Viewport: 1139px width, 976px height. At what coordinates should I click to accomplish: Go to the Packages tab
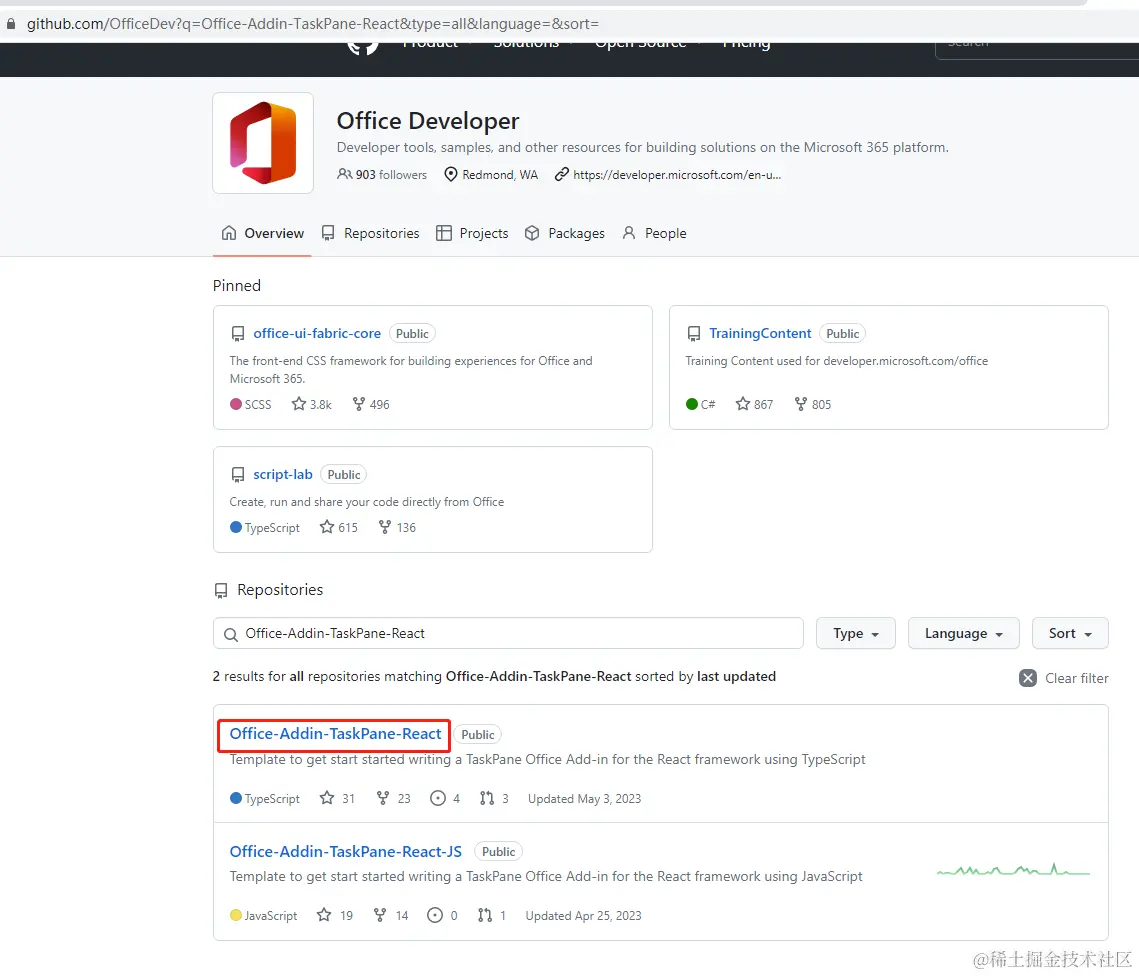(x=564, y=233)
